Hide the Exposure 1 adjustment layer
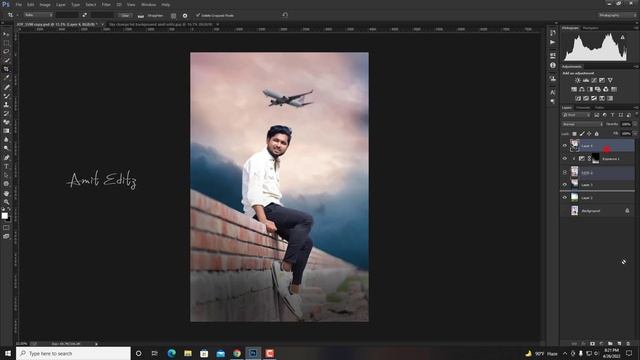This screenshot has width=640, height=360. coord(565,159)
